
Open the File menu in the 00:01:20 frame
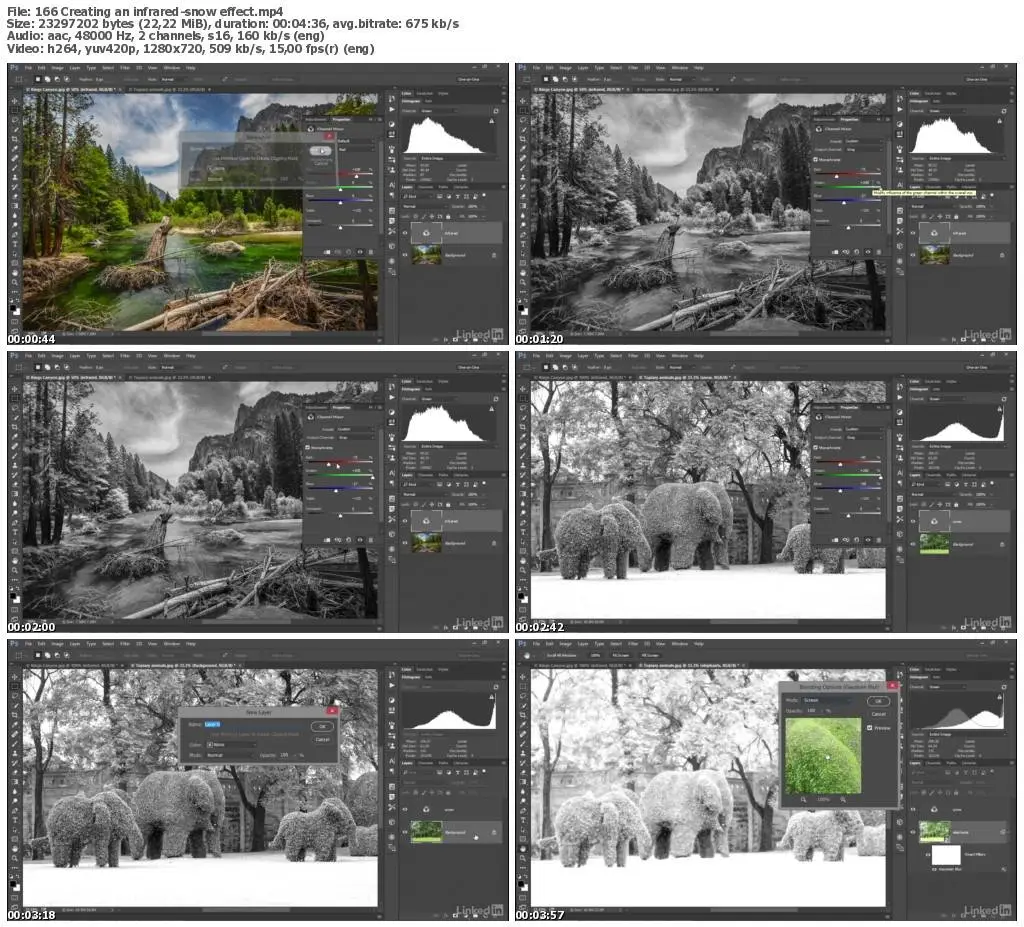(536, 68)
